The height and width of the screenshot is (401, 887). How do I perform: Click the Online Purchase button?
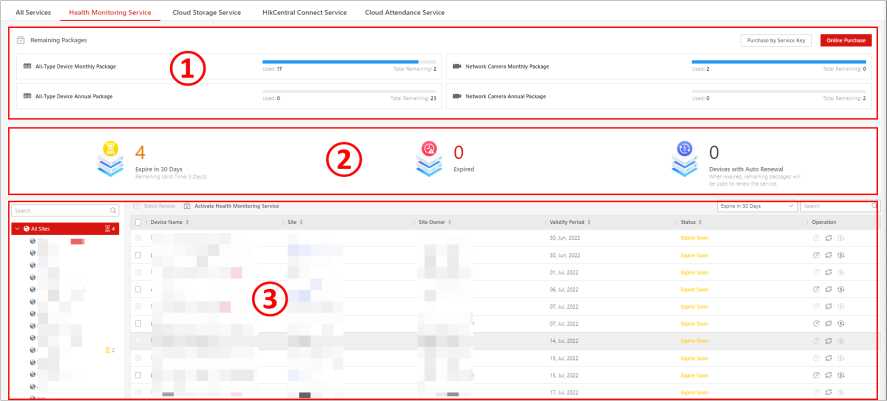(845, 40)
